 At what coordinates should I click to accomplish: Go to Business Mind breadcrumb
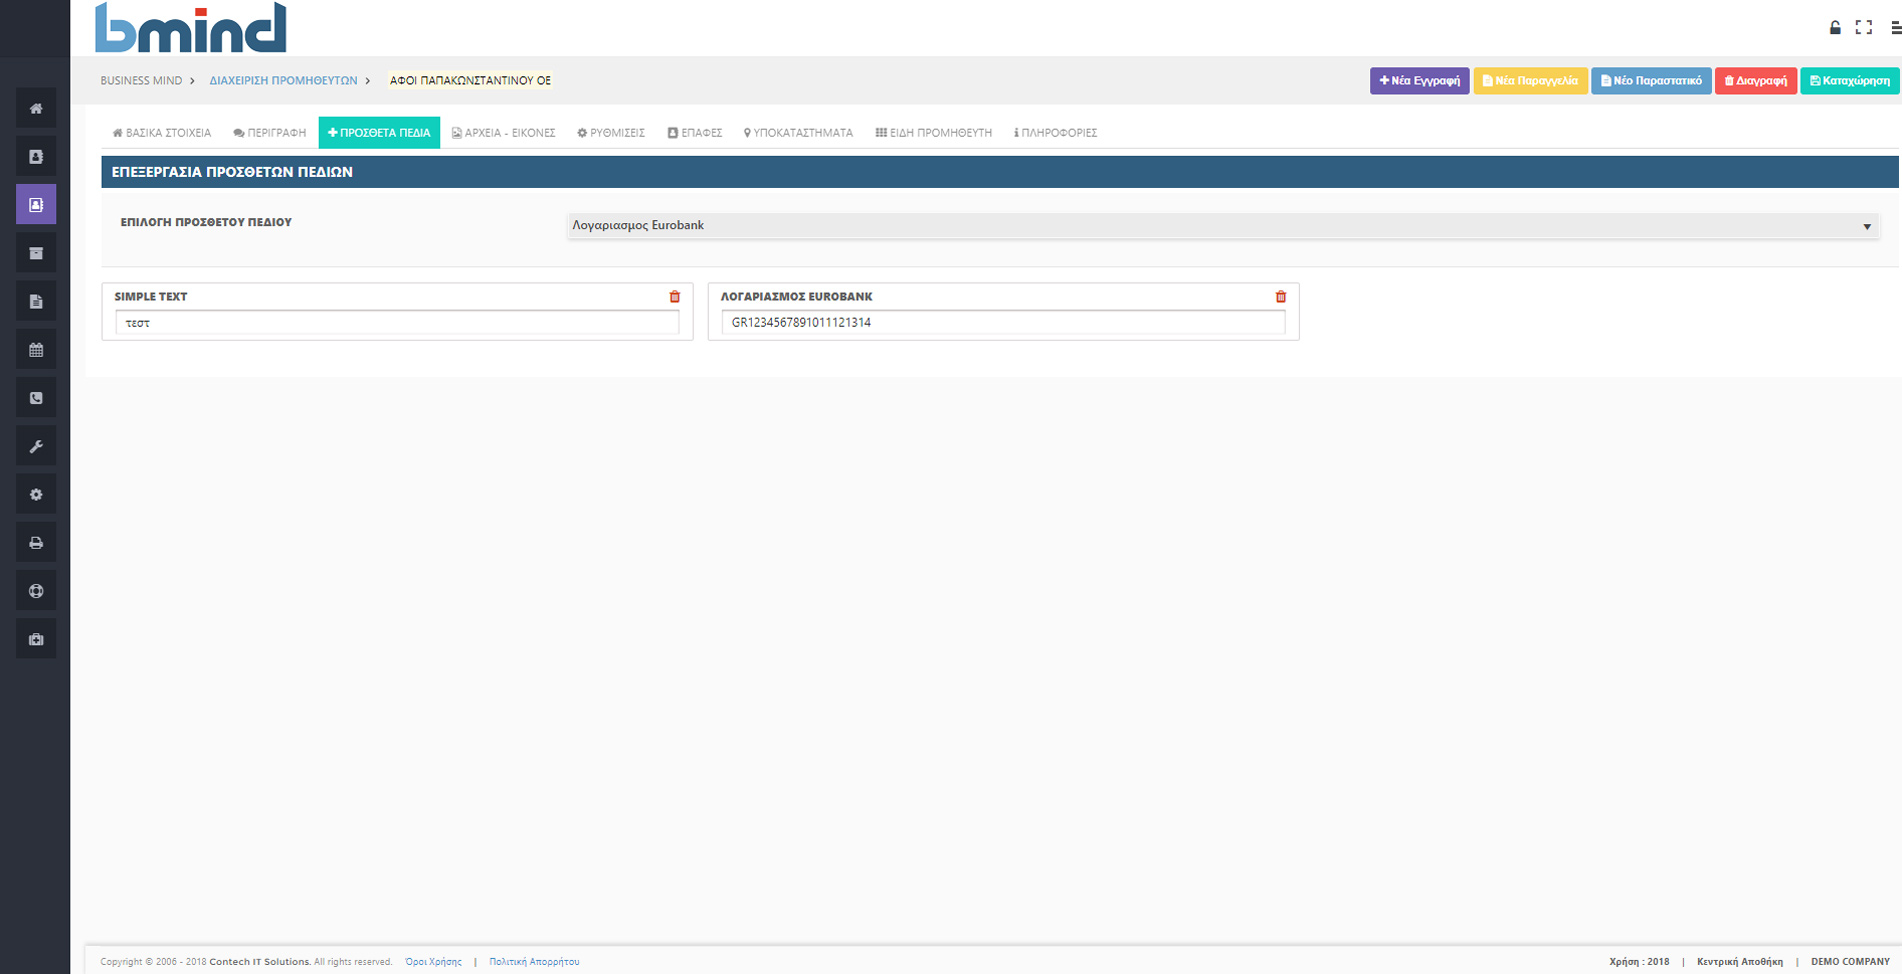pos(141,81)
